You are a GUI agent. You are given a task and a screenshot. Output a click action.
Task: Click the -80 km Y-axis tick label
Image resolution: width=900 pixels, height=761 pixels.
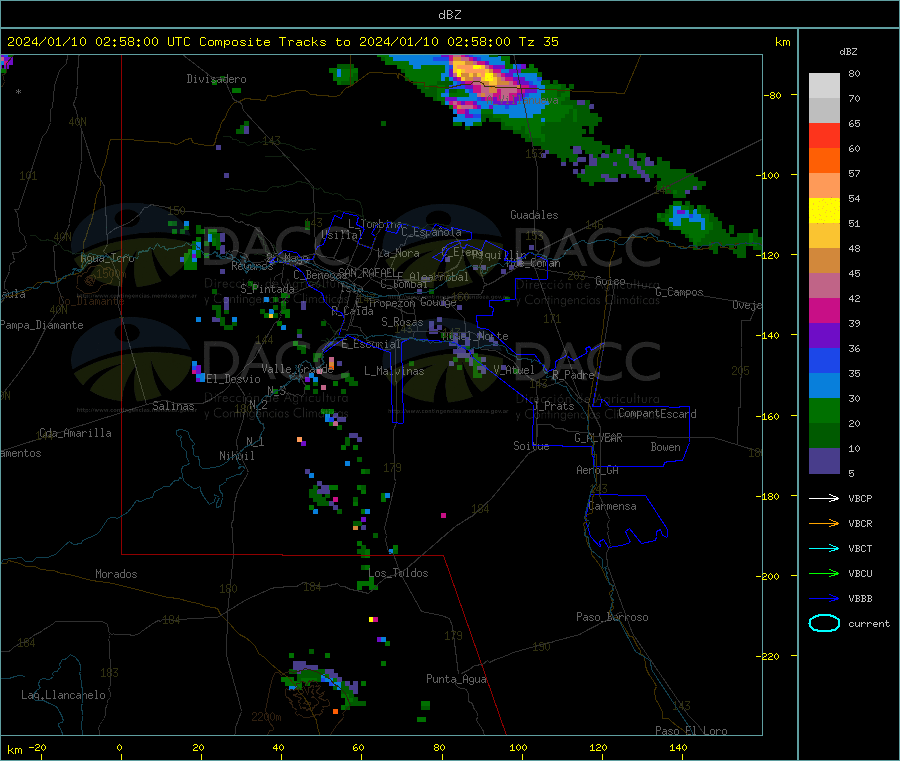772,95
